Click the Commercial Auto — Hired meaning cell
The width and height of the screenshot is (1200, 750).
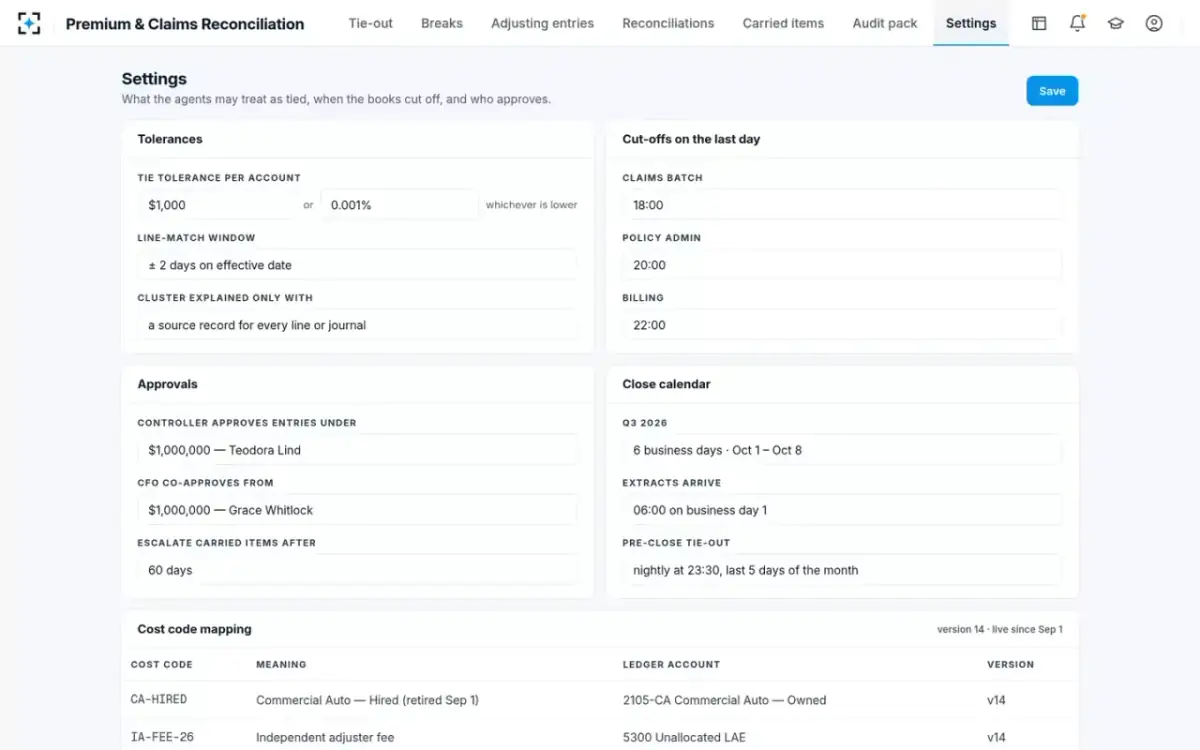(x=367, y=700)
